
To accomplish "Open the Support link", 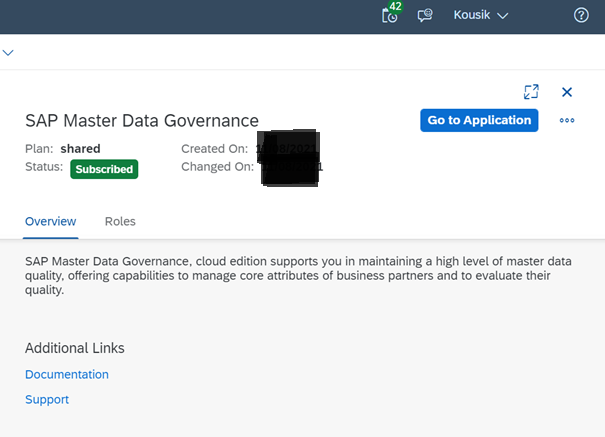I will coord(47,400).
